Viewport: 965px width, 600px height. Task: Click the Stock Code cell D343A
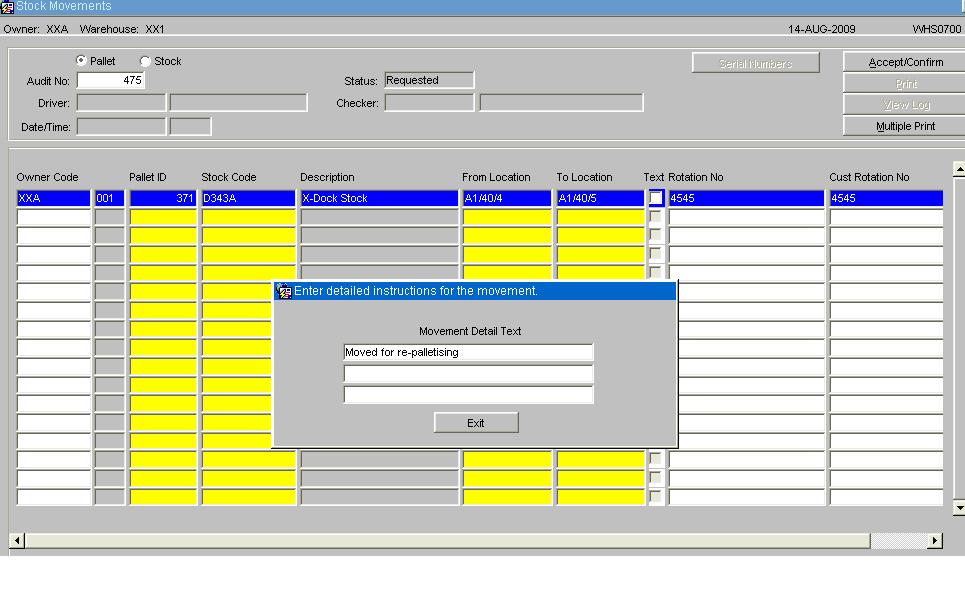tap(249, 198)
